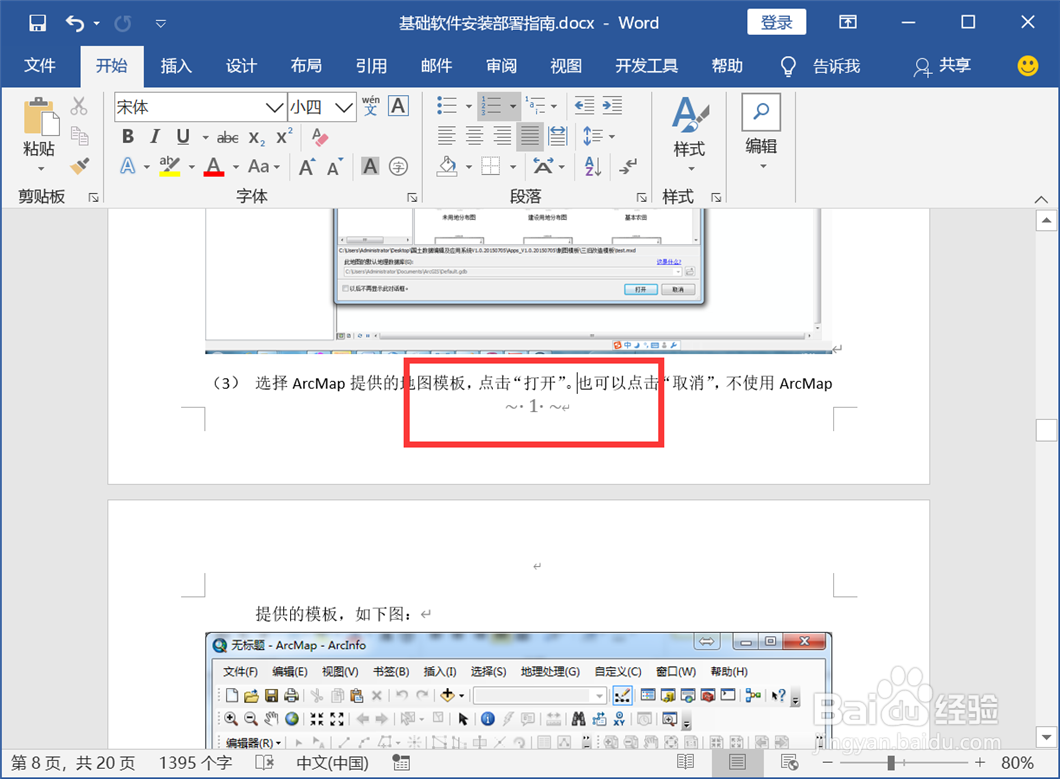Open Ribbon Display Options in title bar
Screen dimensions: 1060x779
848,22
